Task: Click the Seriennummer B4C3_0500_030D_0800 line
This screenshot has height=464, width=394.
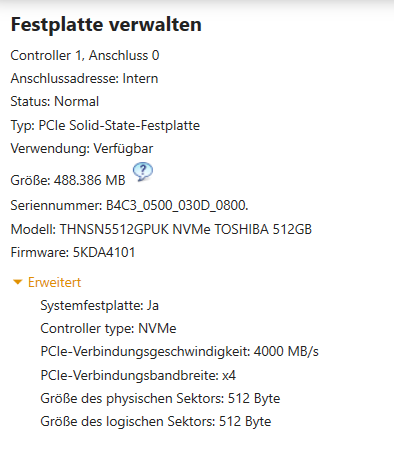Action: (x=130, y=205)
